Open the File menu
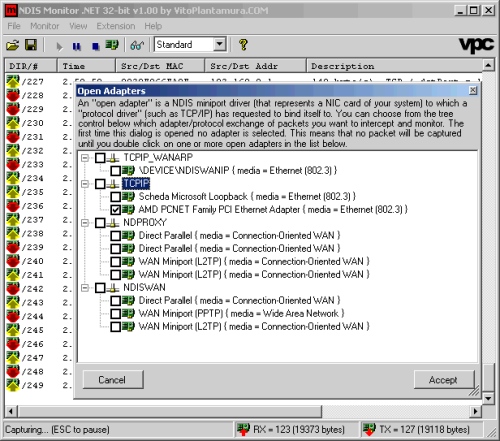 (14, 26)
